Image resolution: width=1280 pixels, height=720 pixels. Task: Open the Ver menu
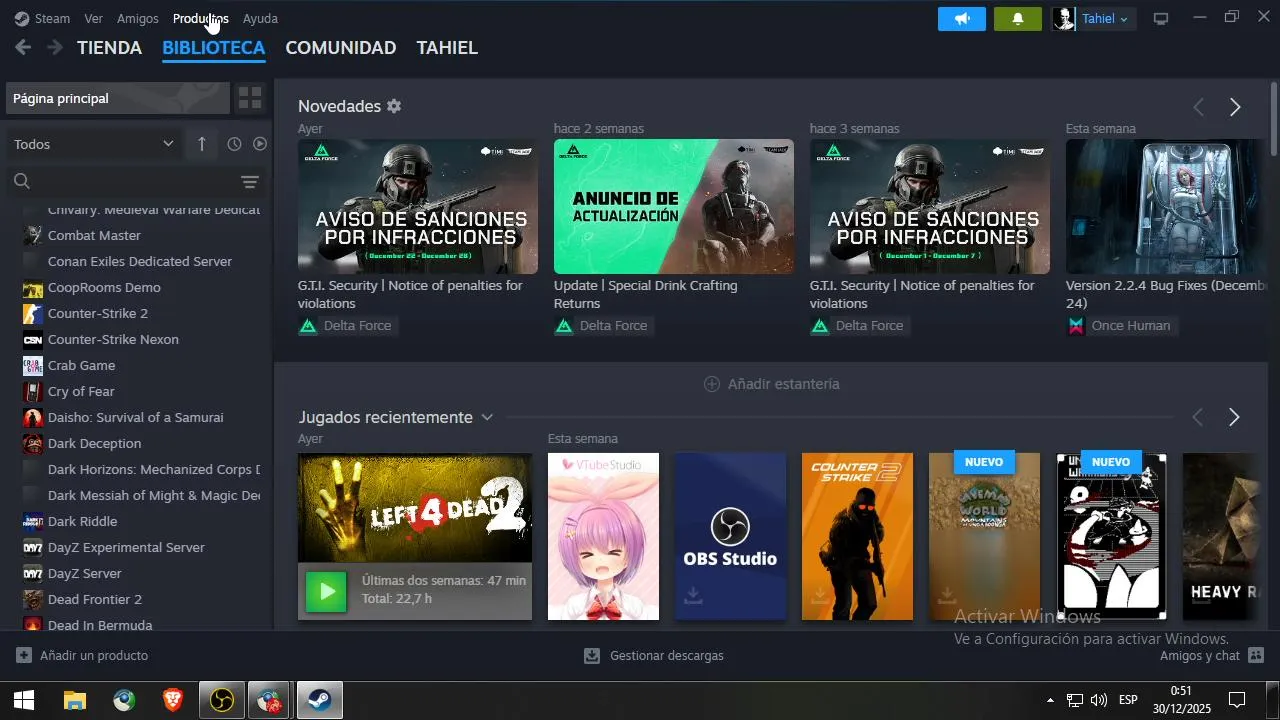pos(93,18)
